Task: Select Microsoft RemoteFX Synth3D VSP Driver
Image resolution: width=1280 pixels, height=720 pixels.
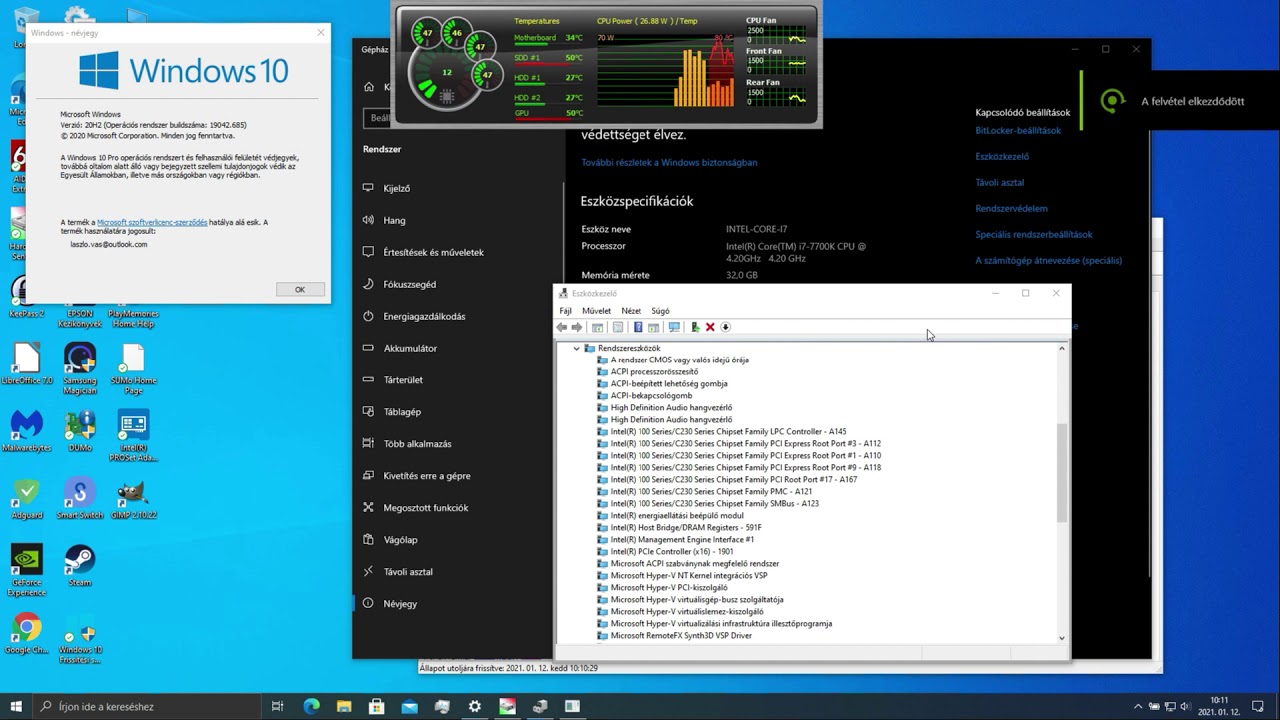Action: pos(681,636)
